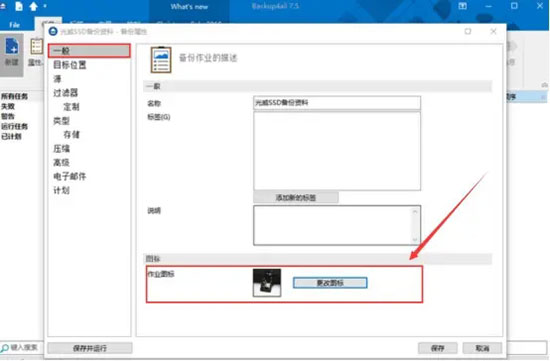Open the quick access dropdown arrow

(x=45, y=6)
